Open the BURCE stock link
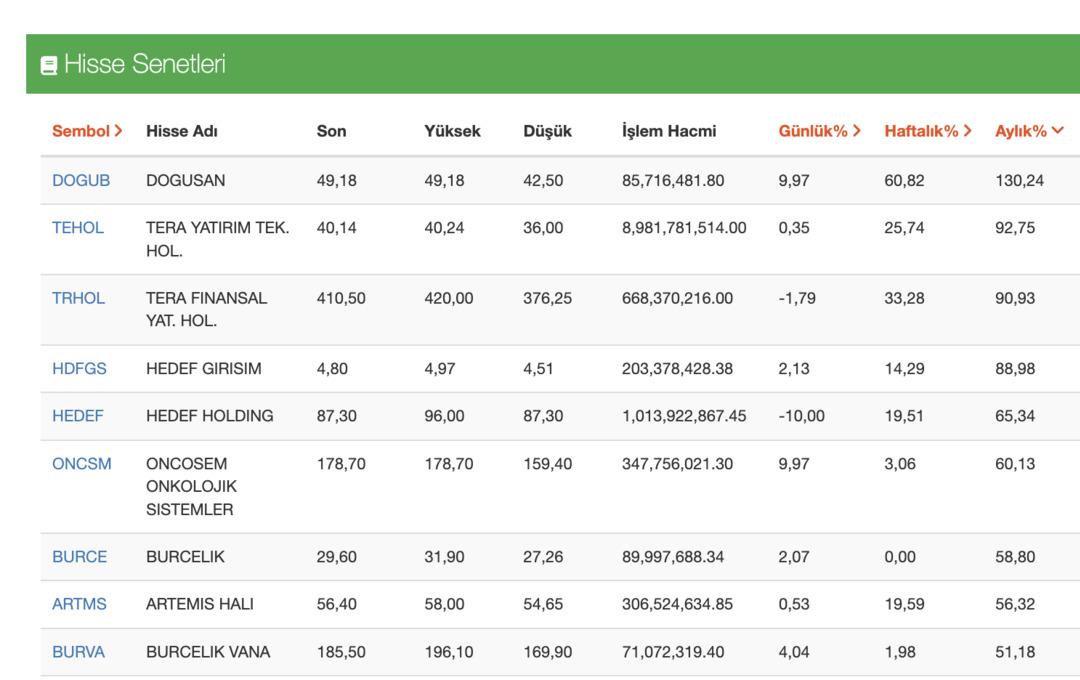Image resolution: width=1080 pixels, height=680 pixels. (79, 557)
